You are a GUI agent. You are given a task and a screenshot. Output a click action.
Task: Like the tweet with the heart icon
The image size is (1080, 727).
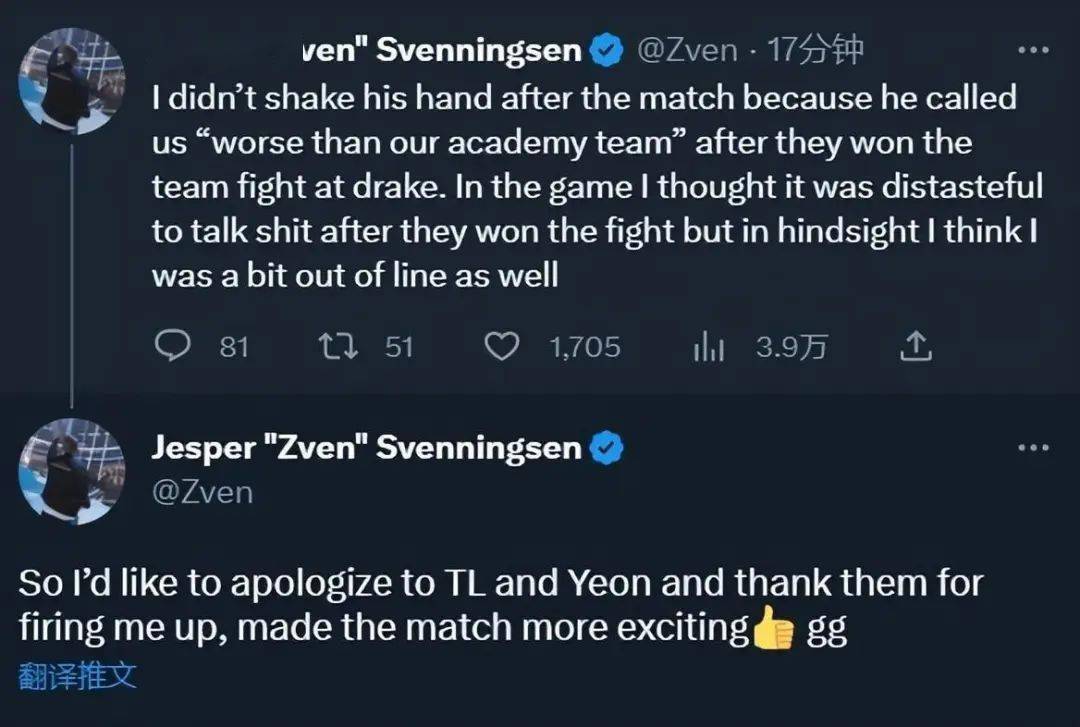click(501, 346)
